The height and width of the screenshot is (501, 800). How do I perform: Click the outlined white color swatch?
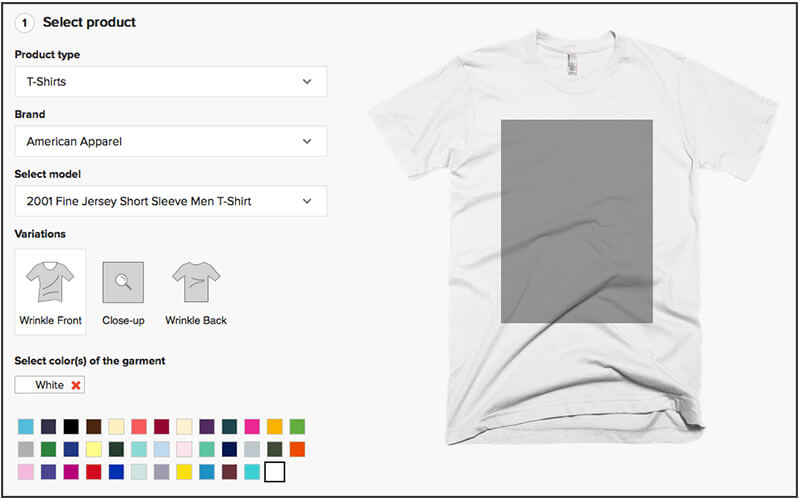pyautogui.click(x=274, y=472)
